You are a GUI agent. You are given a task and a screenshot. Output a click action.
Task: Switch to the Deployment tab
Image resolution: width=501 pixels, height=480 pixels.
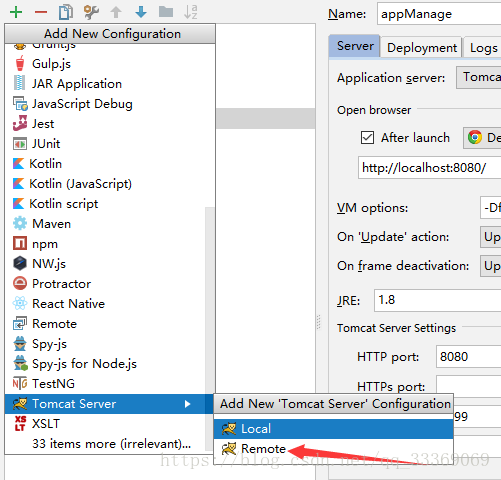pos(422,48)
